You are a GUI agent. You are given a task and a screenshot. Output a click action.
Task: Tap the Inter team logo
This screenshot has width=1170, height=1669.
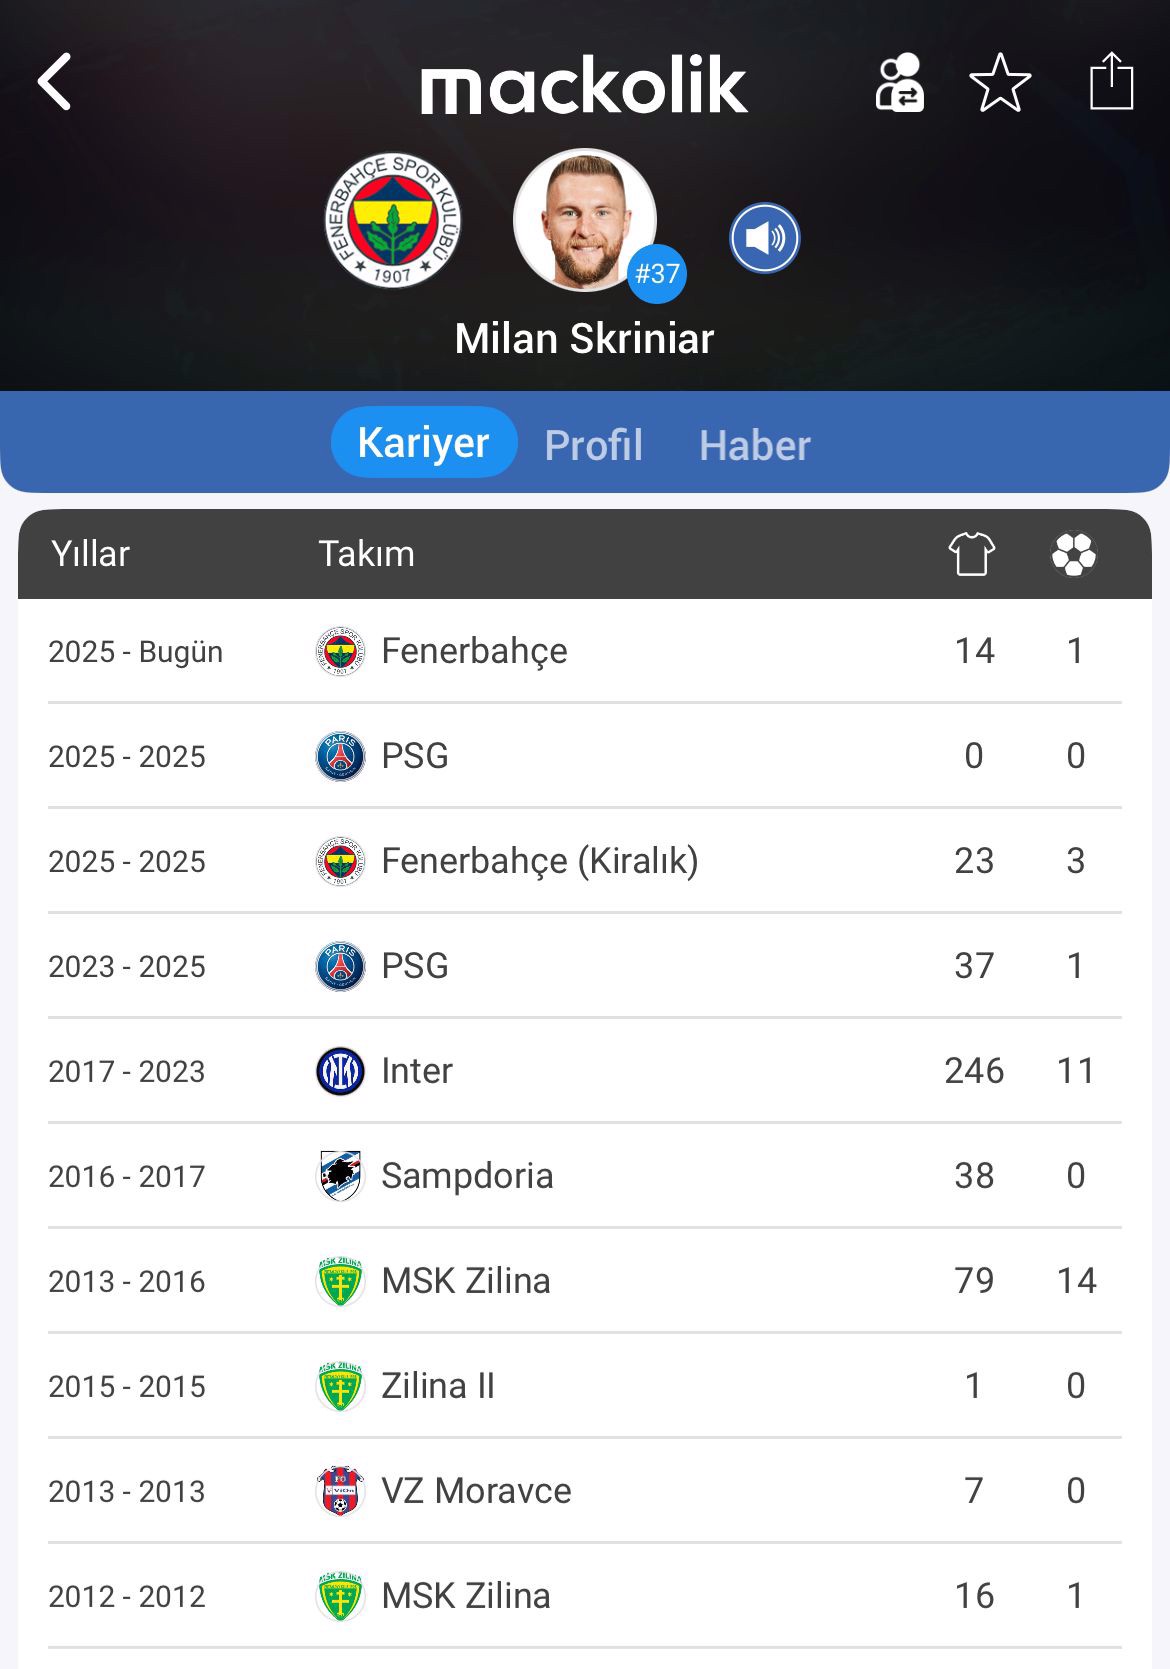[x=340, y=1071]
